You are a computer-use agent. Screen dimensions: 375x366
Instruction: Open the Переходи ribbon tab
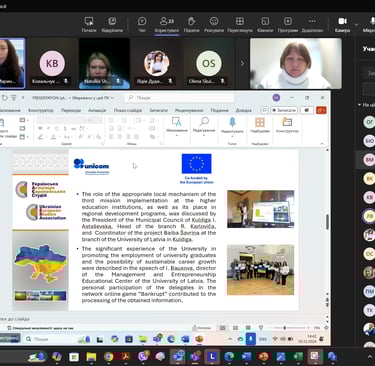click(x=71, y=110)
